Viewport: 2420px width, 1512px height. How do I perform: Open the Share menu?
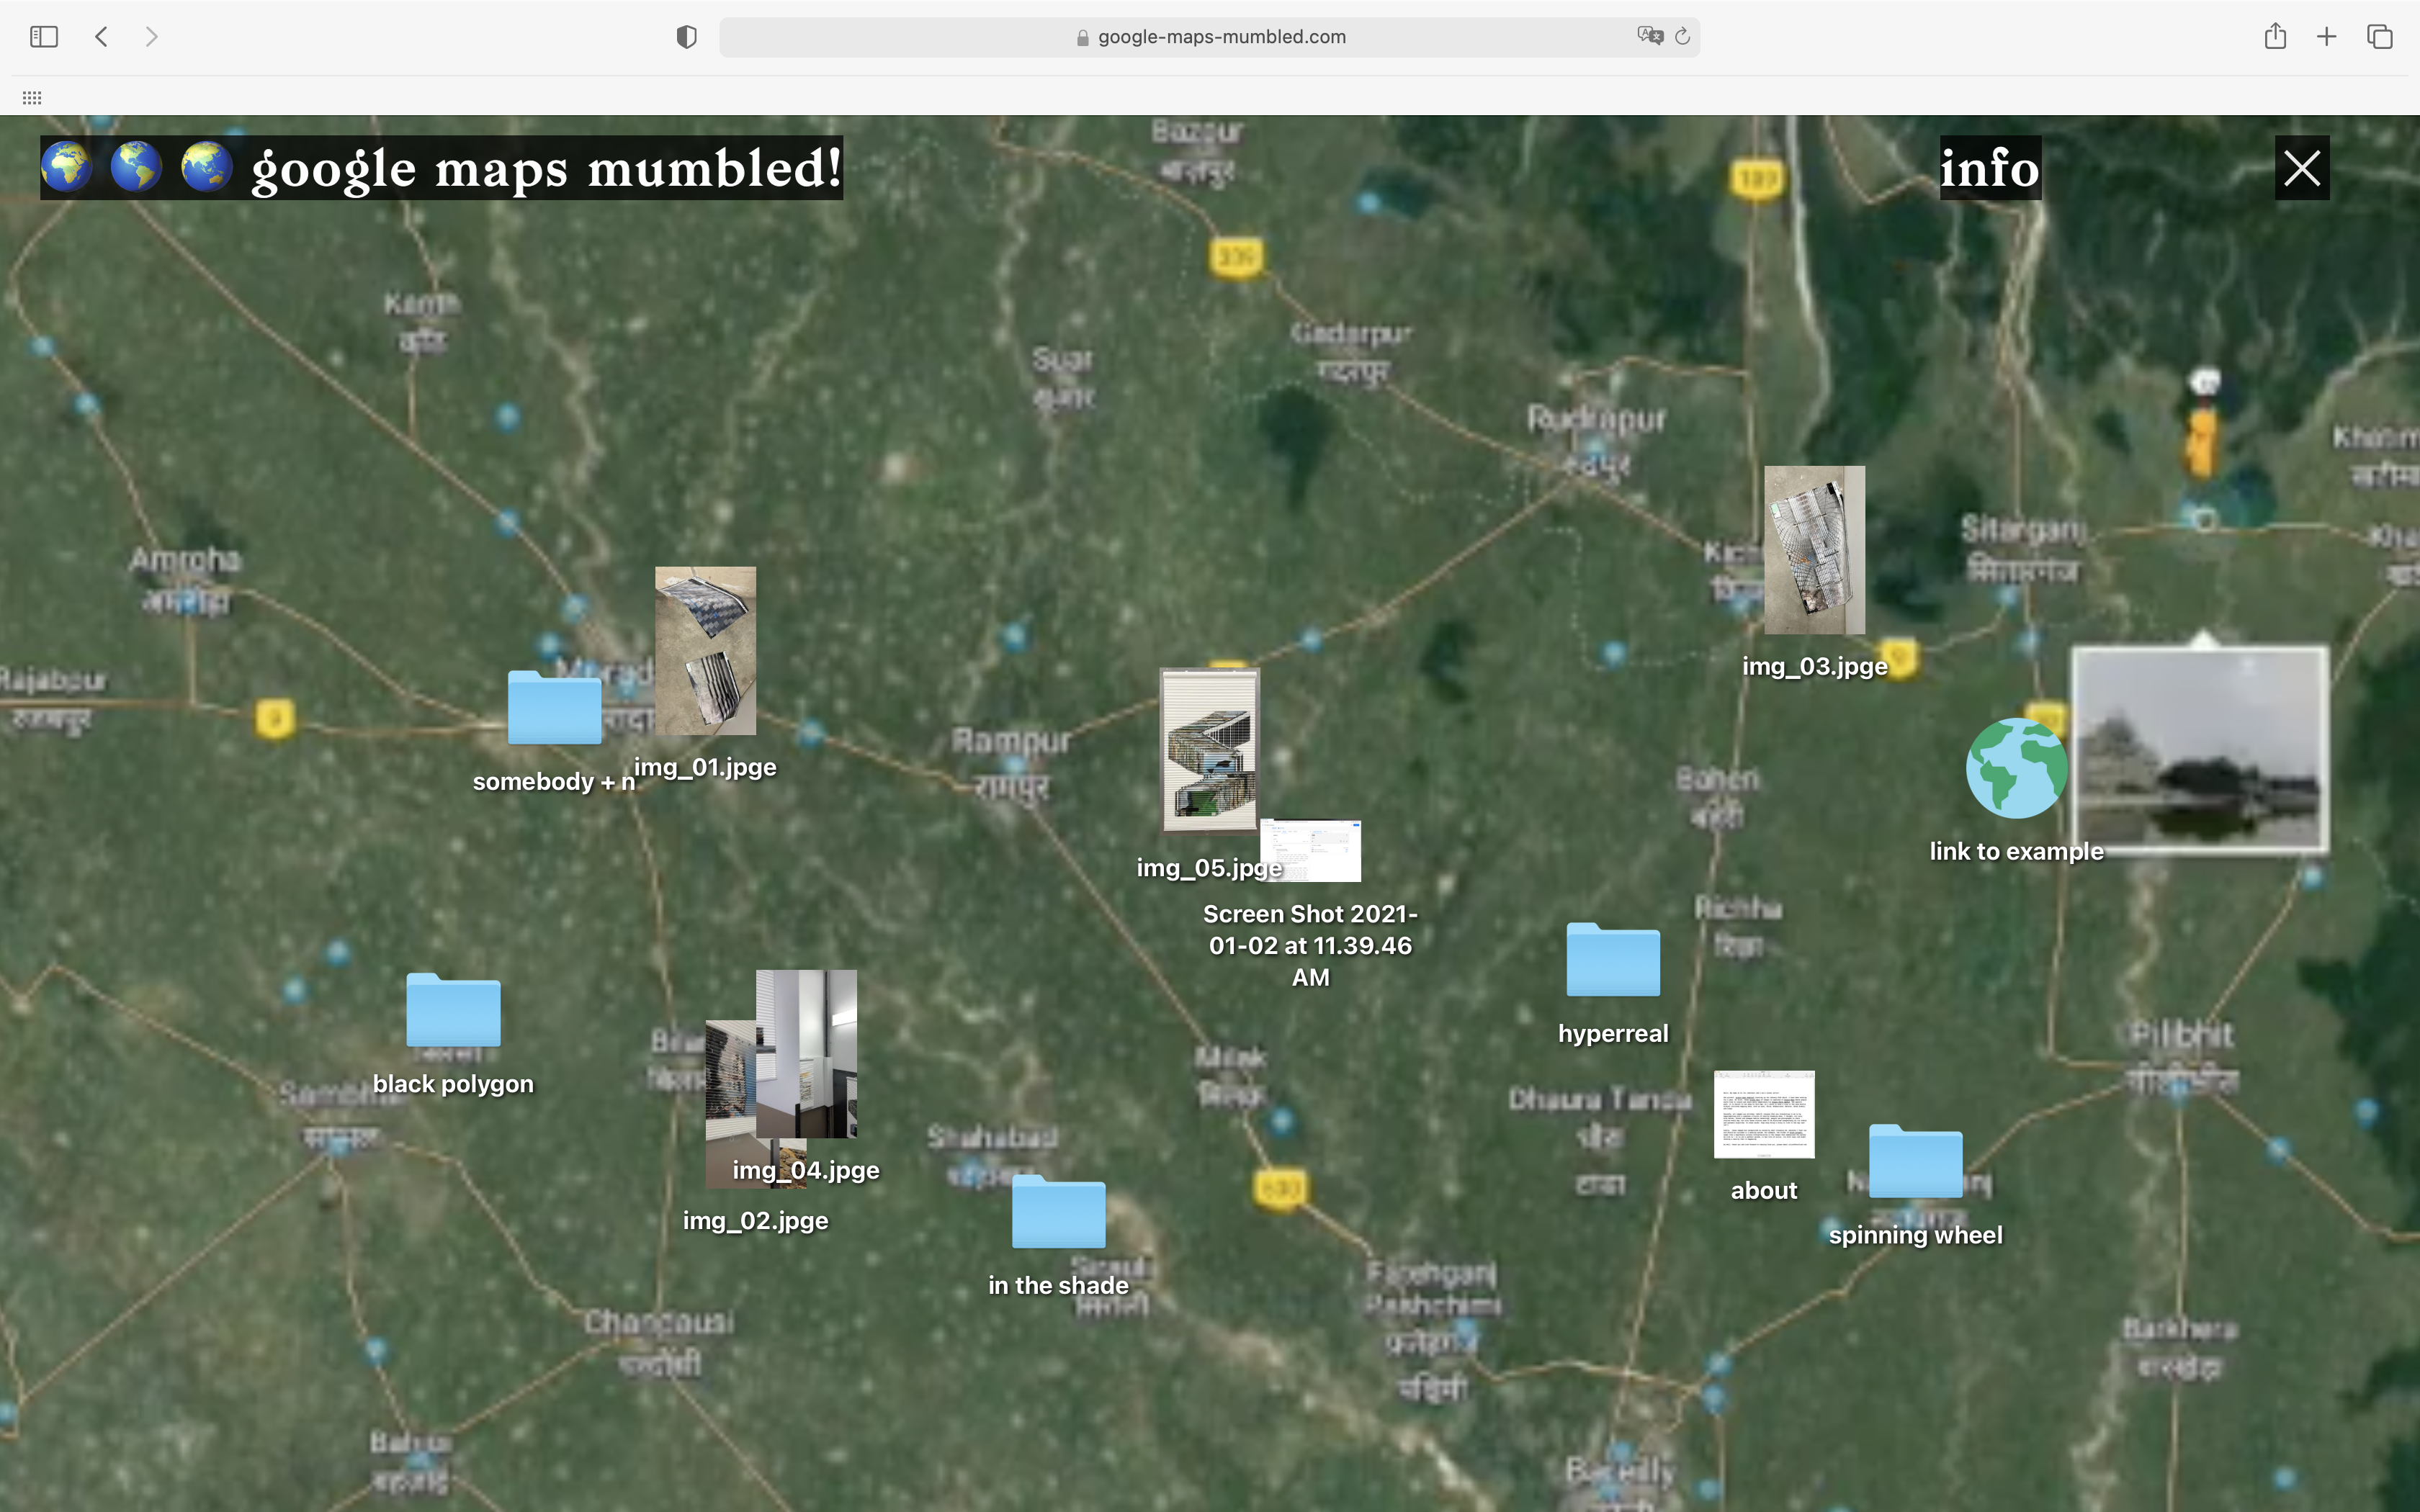click(2275, 37)
